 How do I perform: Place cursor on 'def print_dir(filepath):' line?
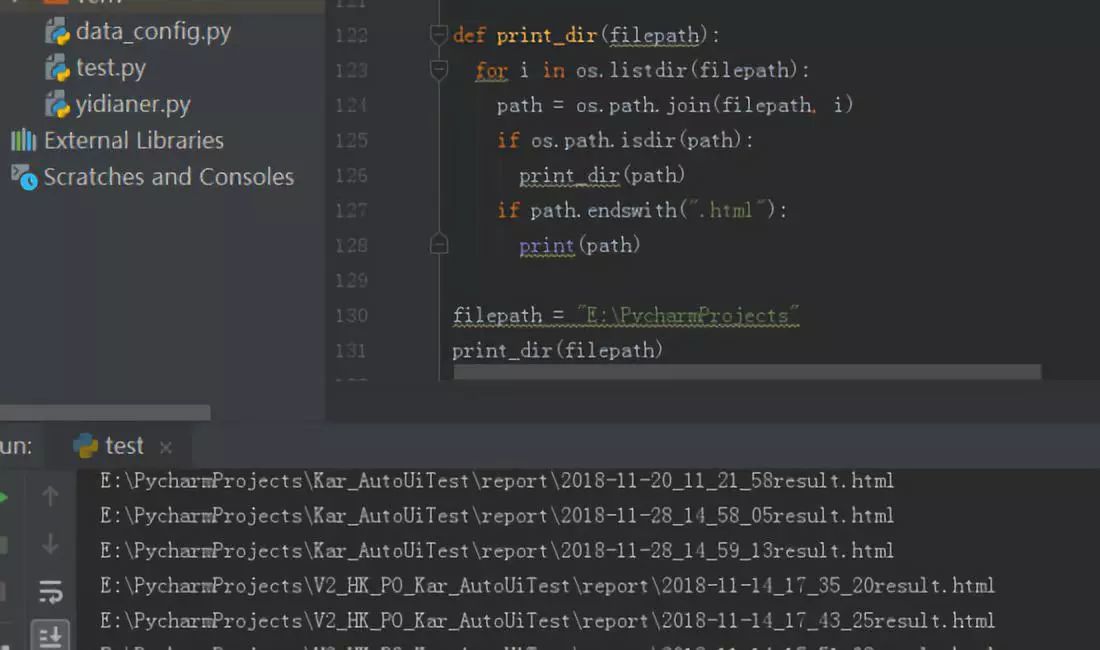(586, 35)
